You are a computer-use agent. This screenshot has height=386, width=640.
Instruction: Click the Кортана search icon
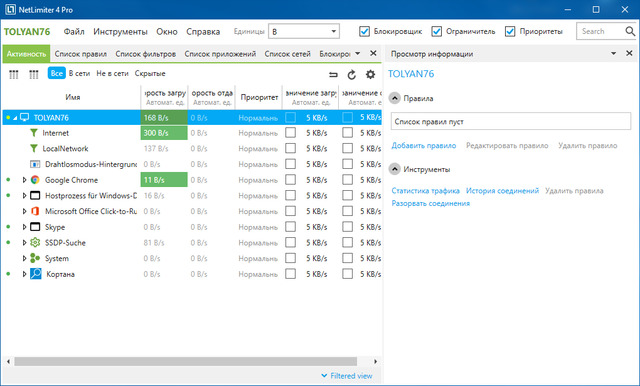pos(36,274)
